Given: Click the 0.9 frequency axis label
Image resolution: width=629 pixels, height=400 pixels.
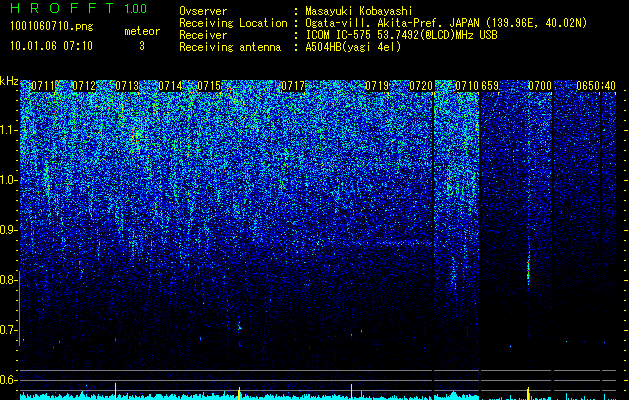Looking at the screenshot, I should pyautogui.click(x=8, y=230).
